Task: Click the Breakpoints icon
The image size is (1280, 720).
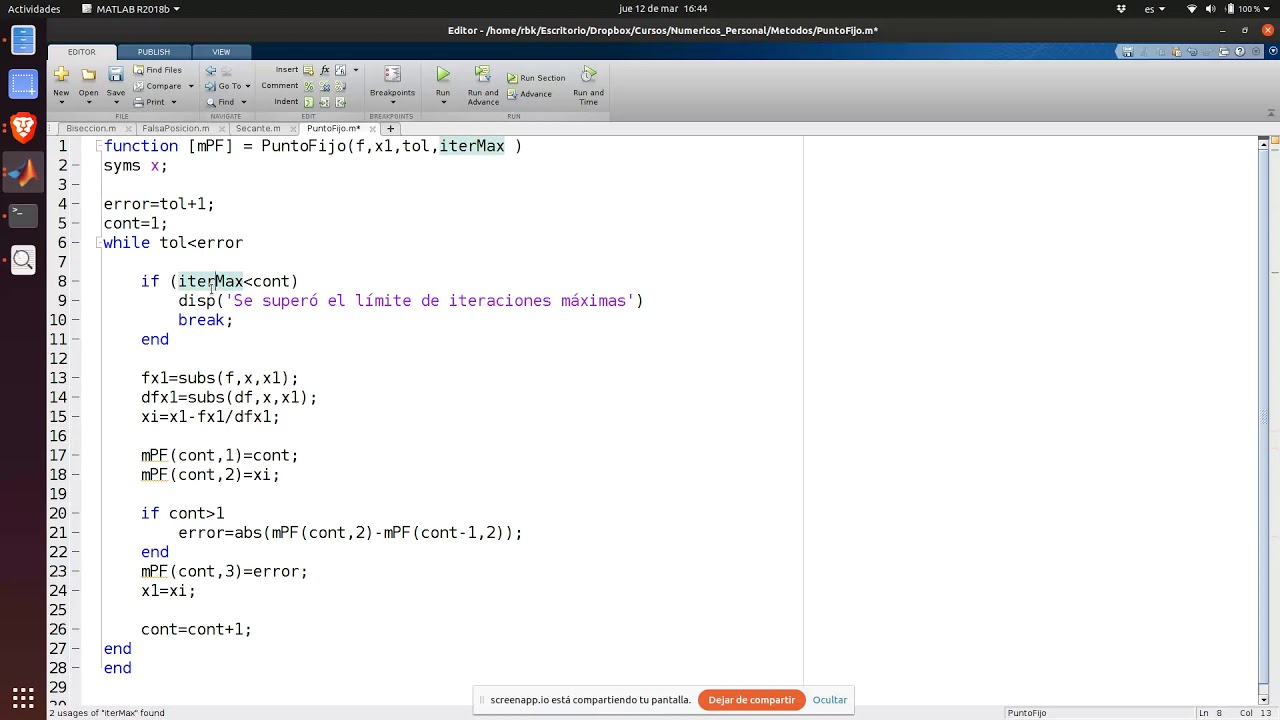Action: pos(392,75)
